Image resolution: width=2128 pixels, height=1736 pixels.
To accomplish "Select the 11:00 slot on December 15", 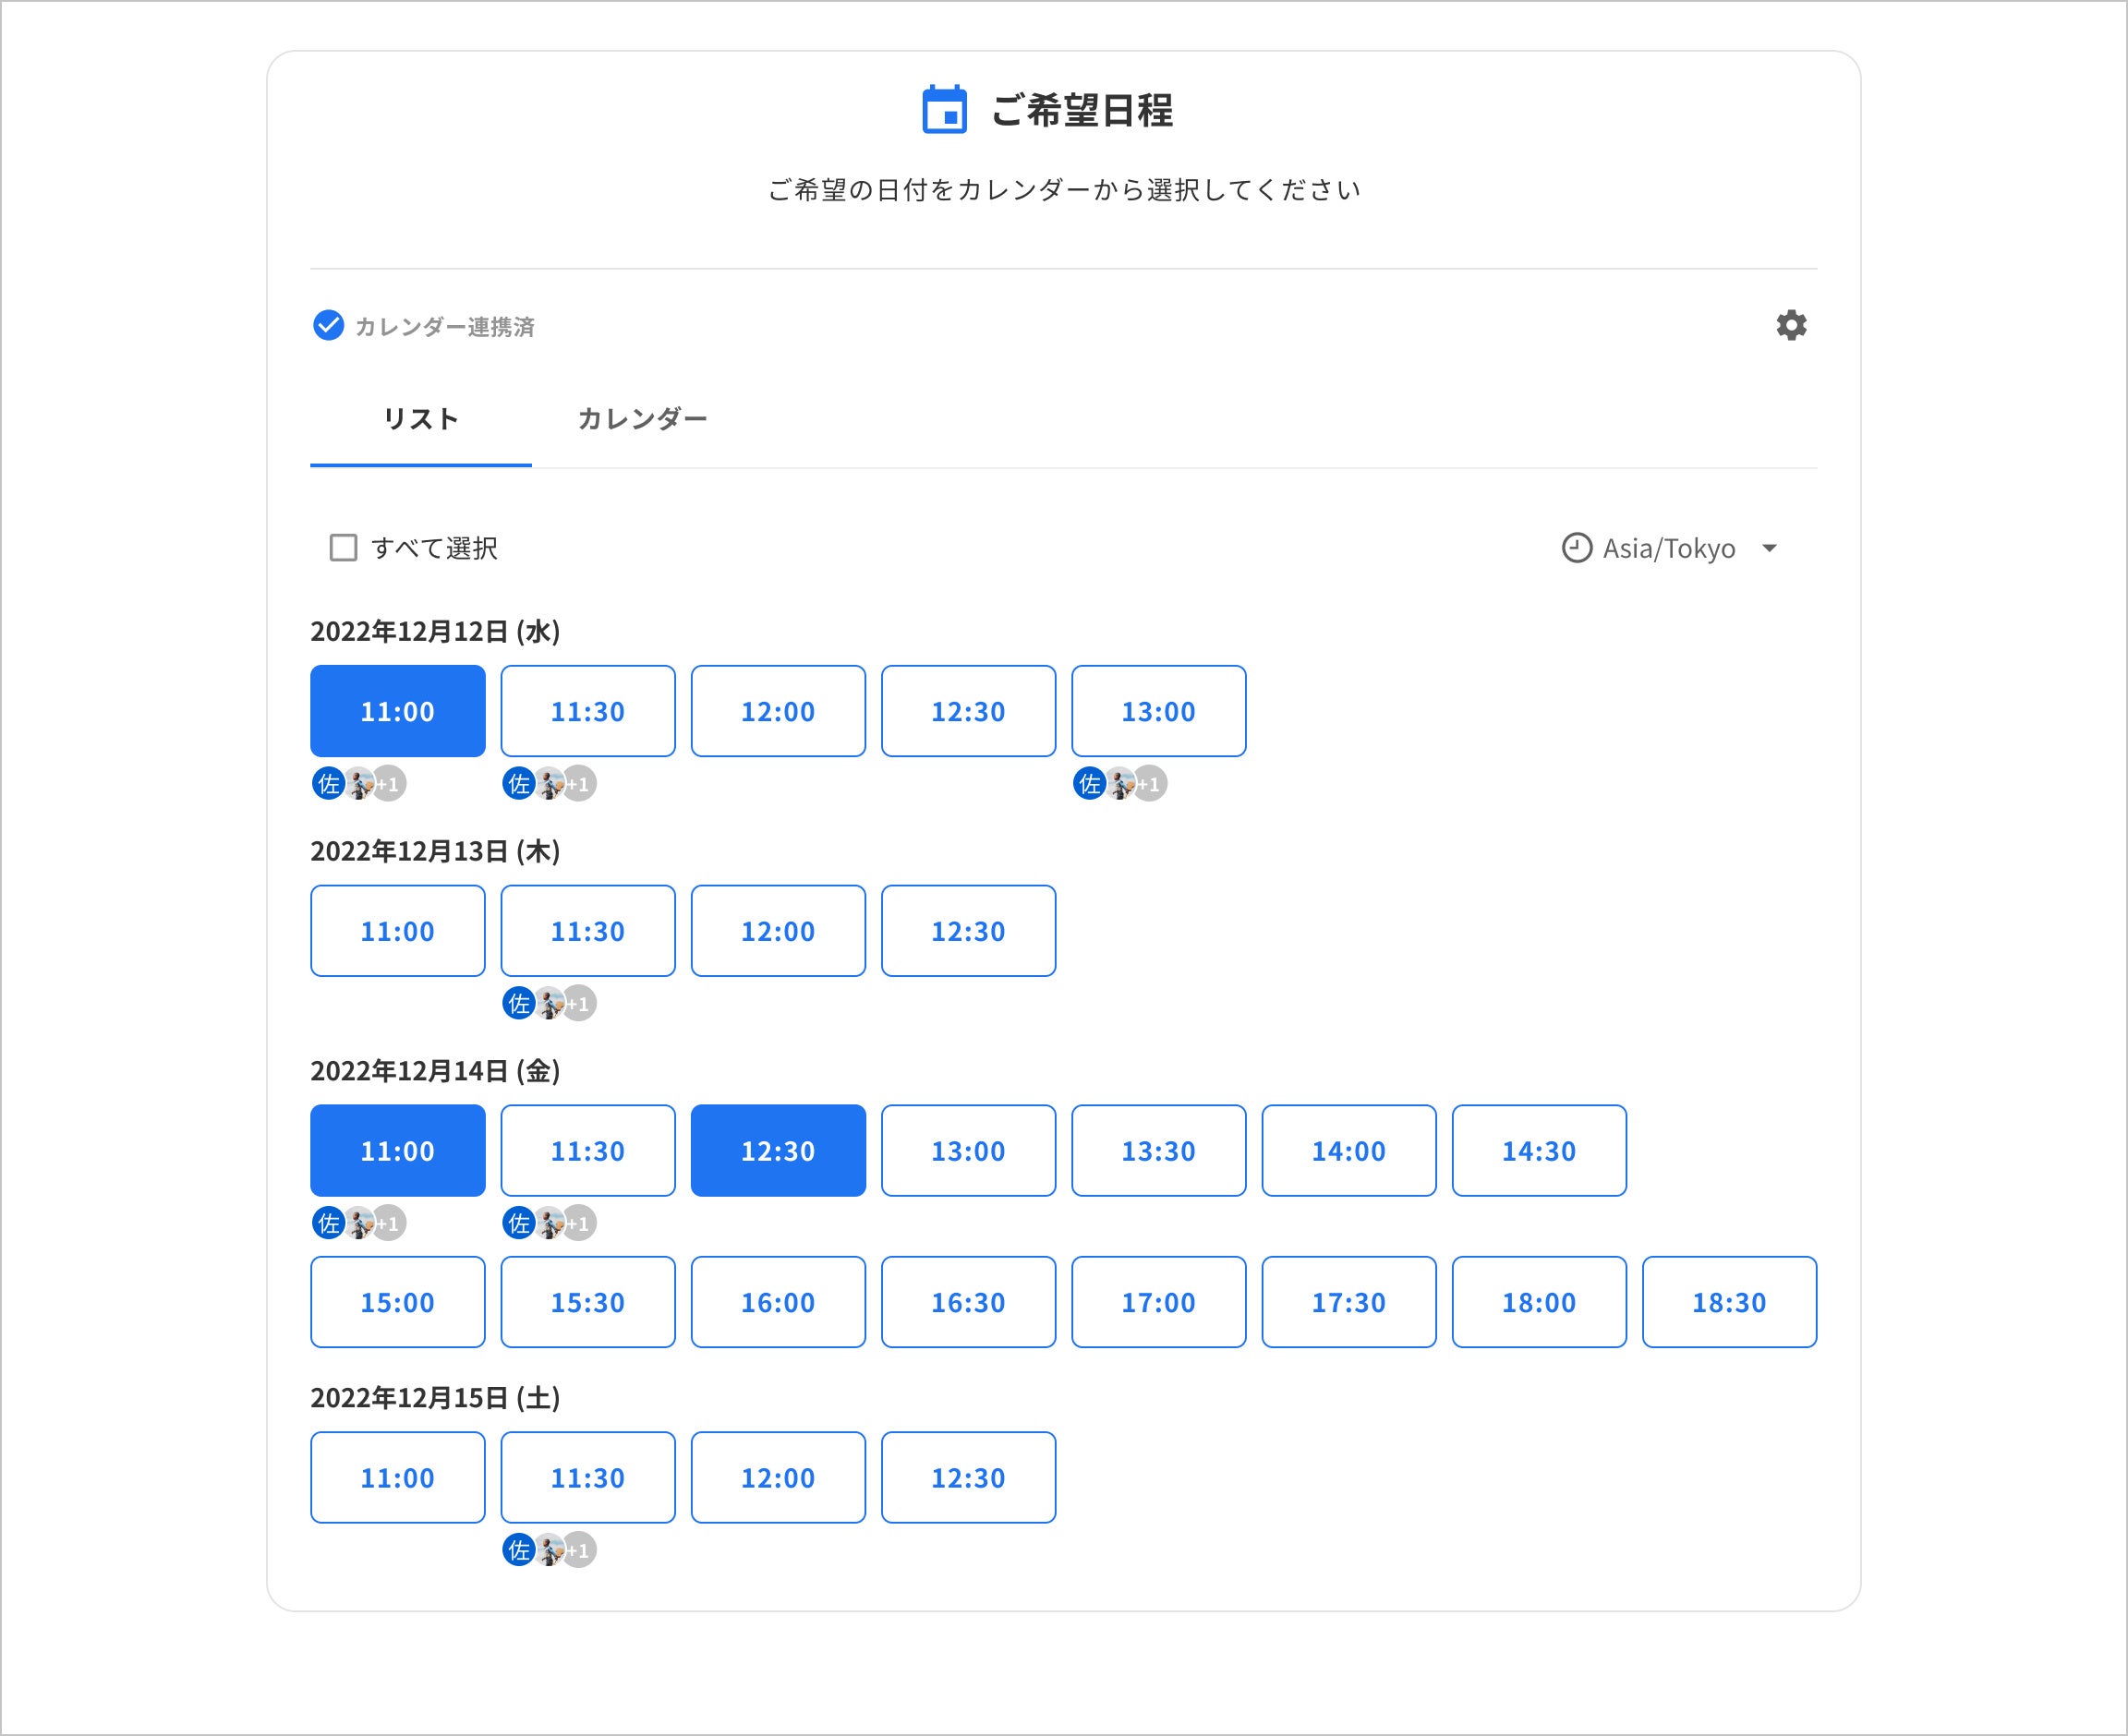I will point(397,1477).
